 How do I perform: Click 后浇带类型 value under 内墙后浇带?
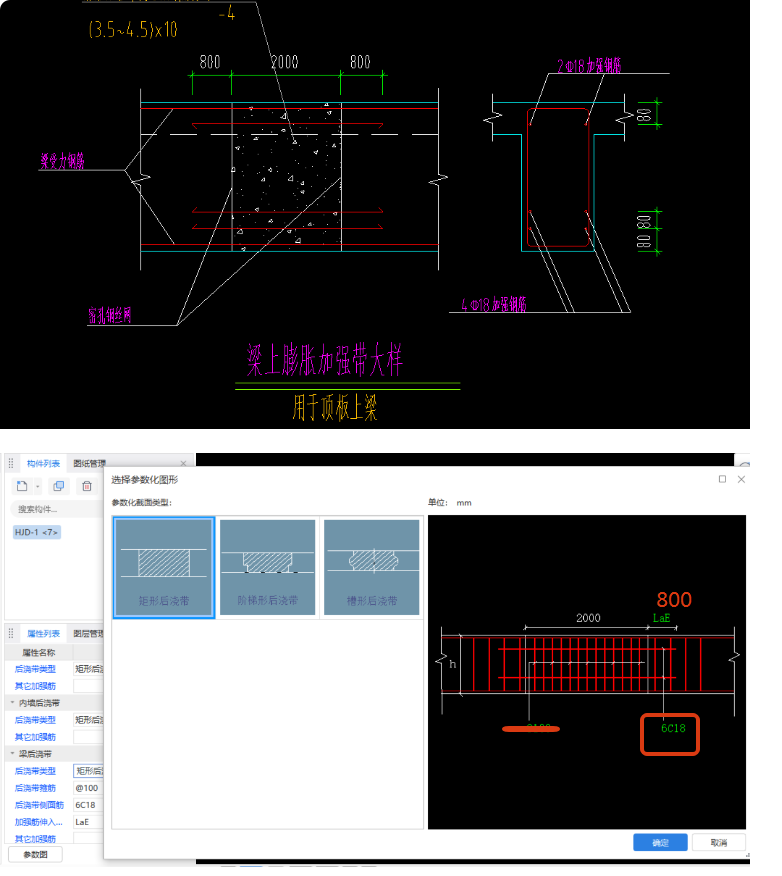[88, 720]
